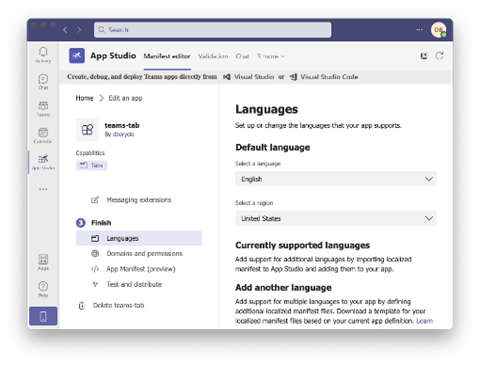
Task: Open the profile avatar menu
Action: (x=439, y=30)
